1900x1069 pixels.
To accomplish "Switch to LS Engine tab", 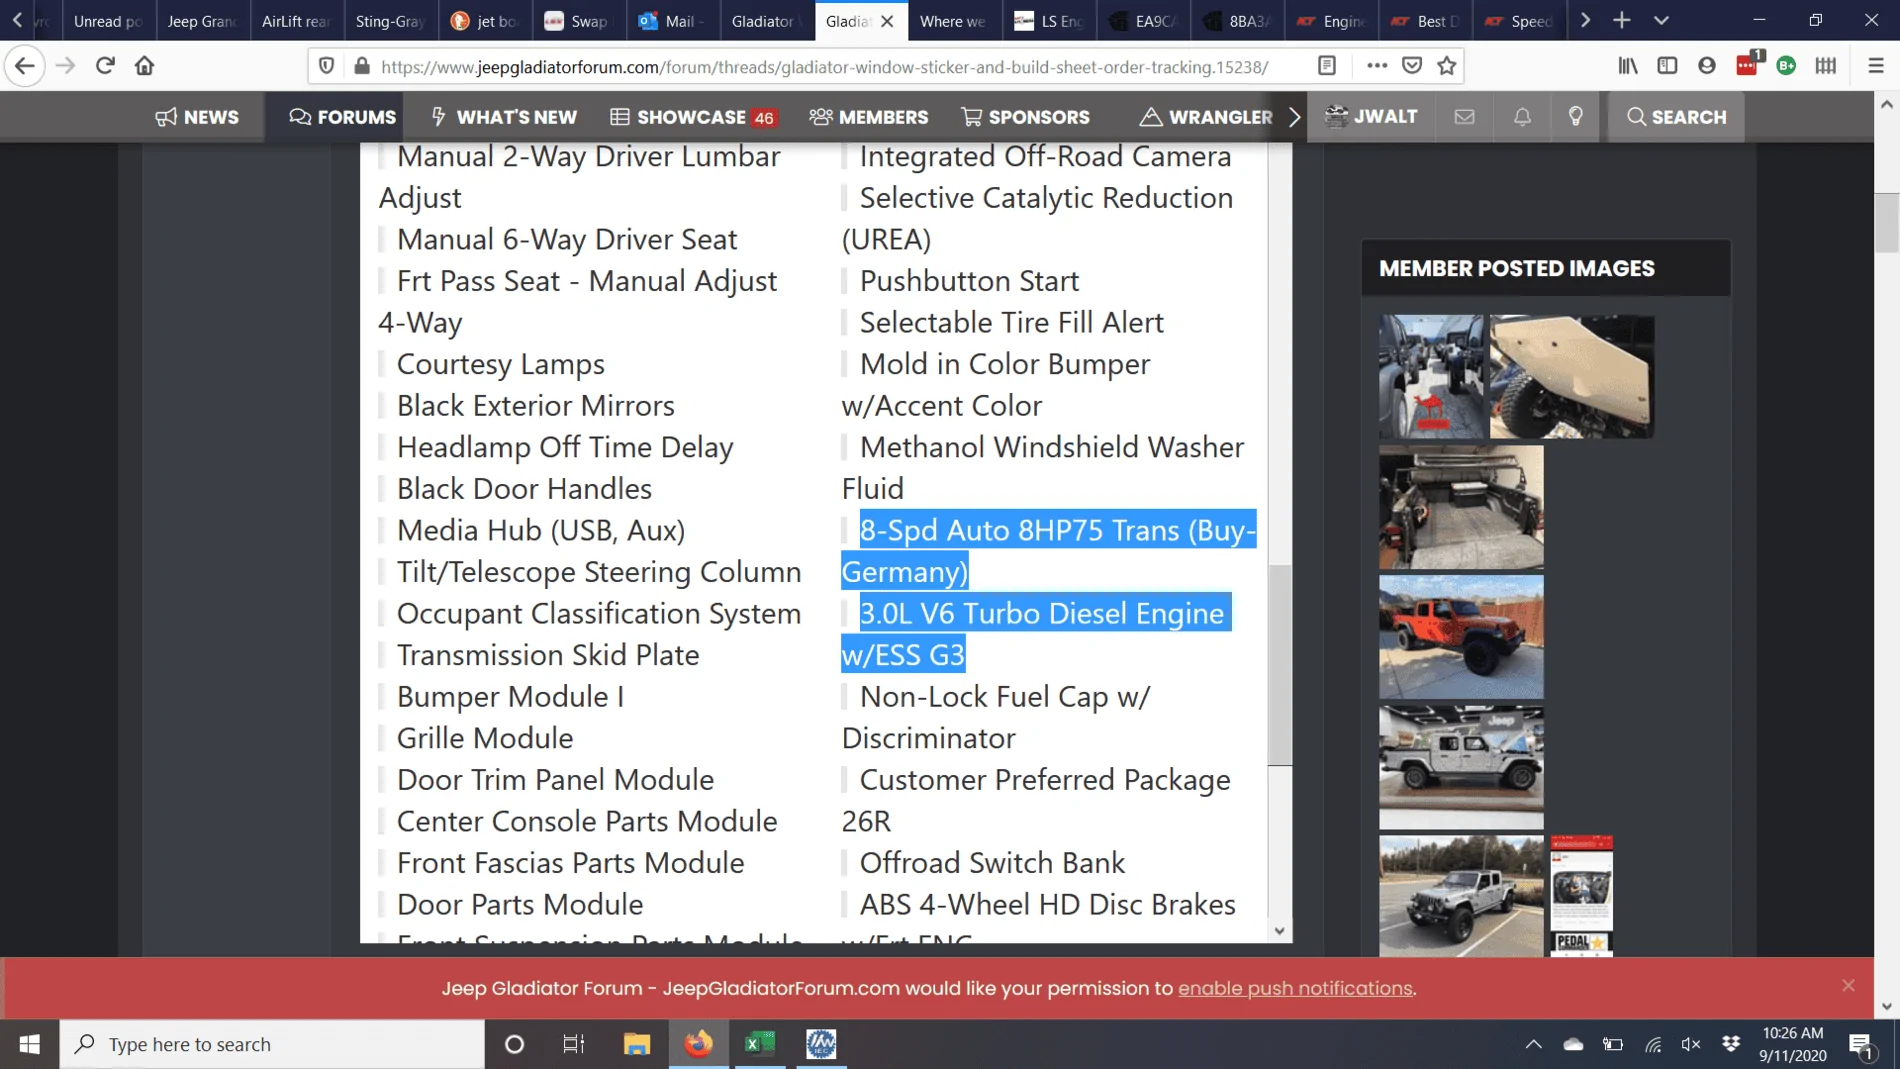I will [x=1048, y=21].
